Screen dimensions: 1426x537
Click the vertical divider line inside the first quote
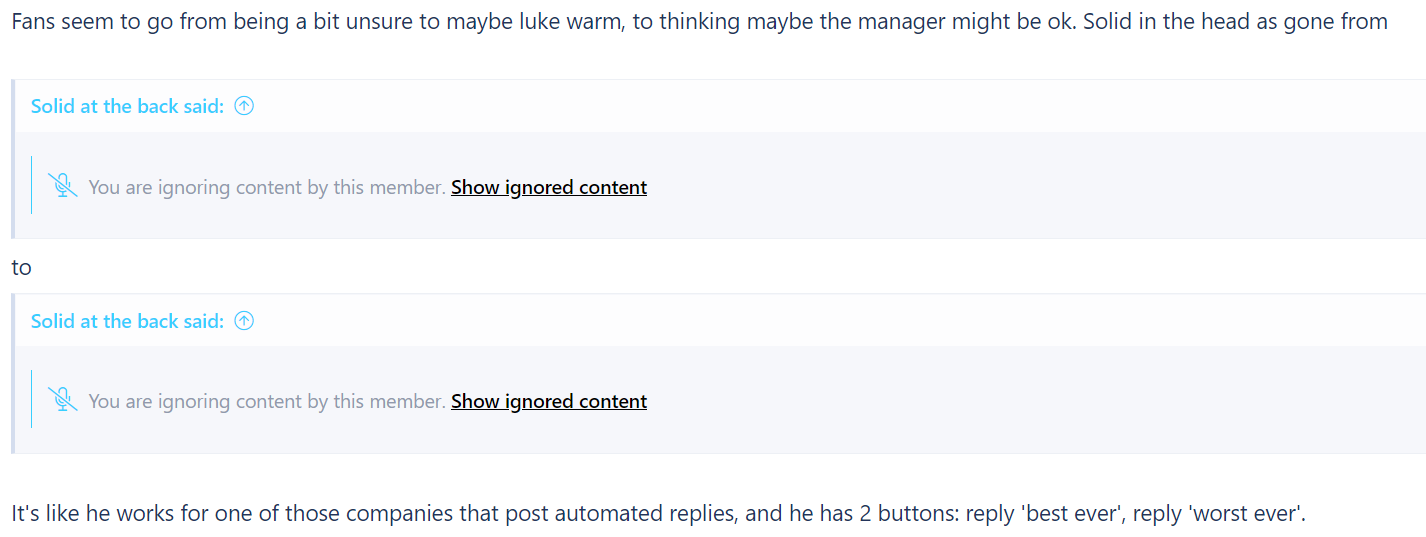(32, 185)
